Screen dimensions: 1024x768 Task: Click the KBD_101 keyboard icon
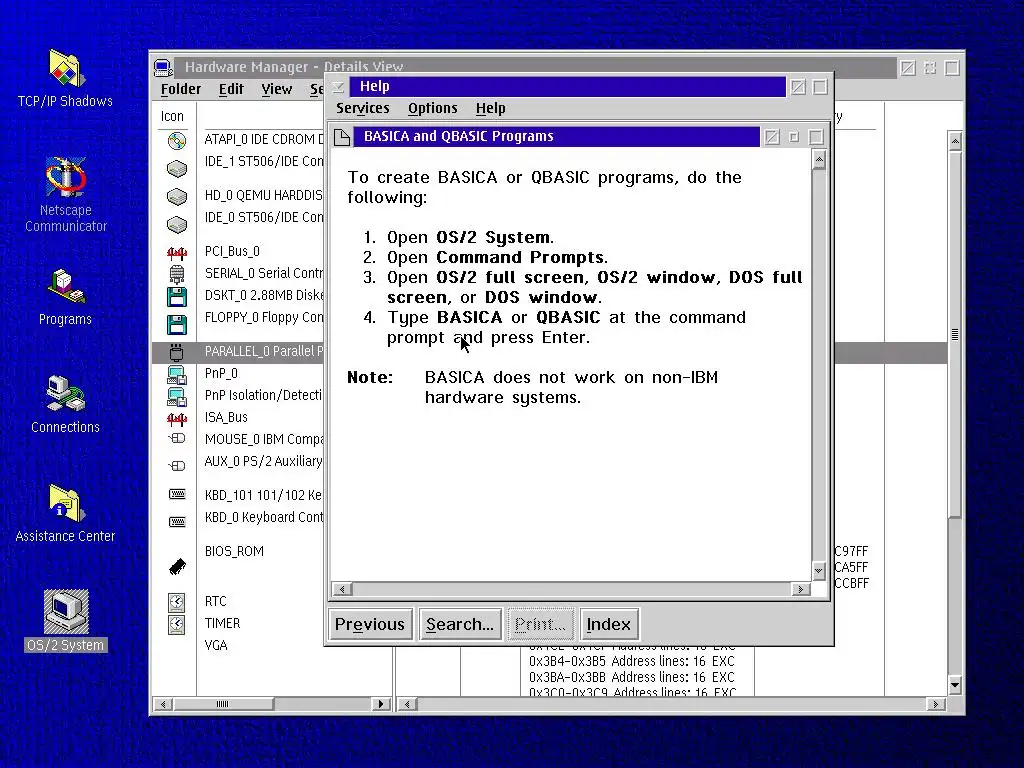tap(177, 494)
